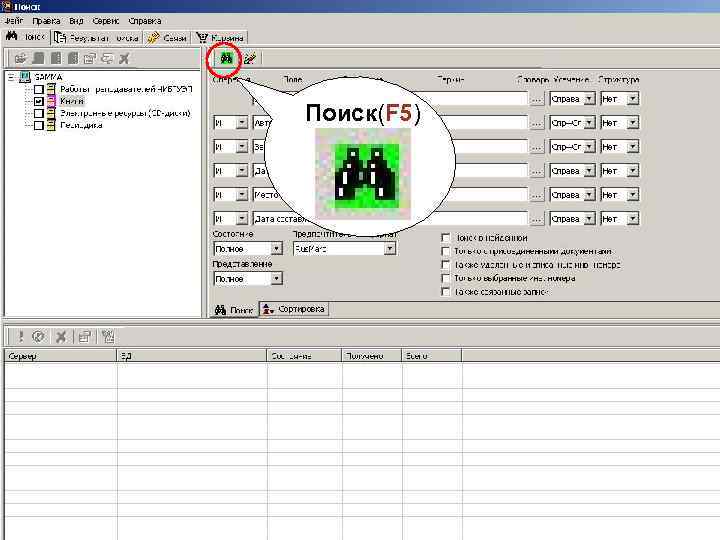Click the clear-query pencil icon beside the binoculars

(250, 58)
